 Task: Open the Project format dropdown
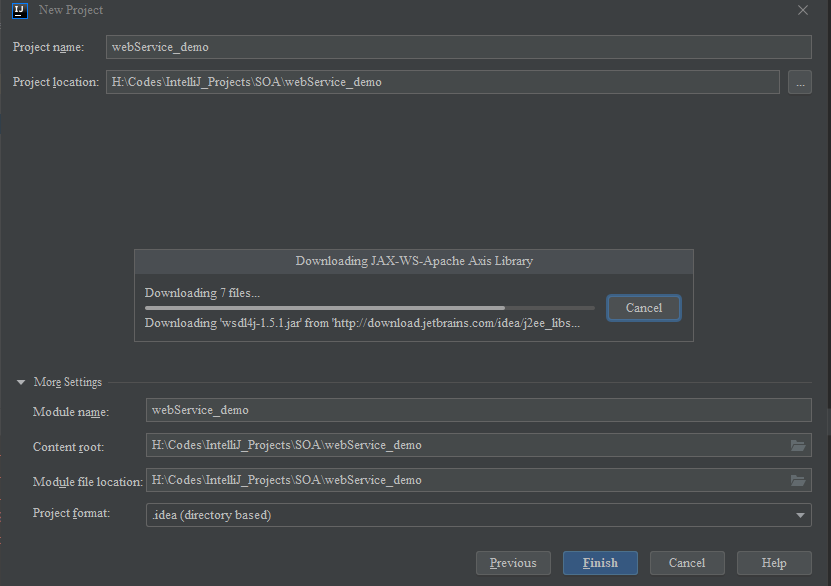pyautogui.click(x=479, y=515)
